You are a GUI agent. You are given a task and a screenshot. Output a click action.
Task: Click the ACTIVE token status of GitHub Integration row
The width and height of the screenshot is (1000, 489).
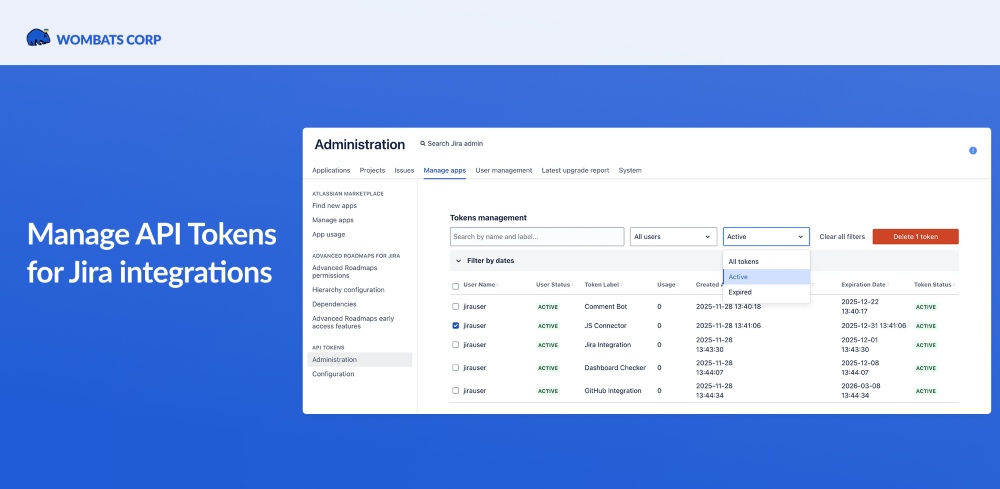926,391
